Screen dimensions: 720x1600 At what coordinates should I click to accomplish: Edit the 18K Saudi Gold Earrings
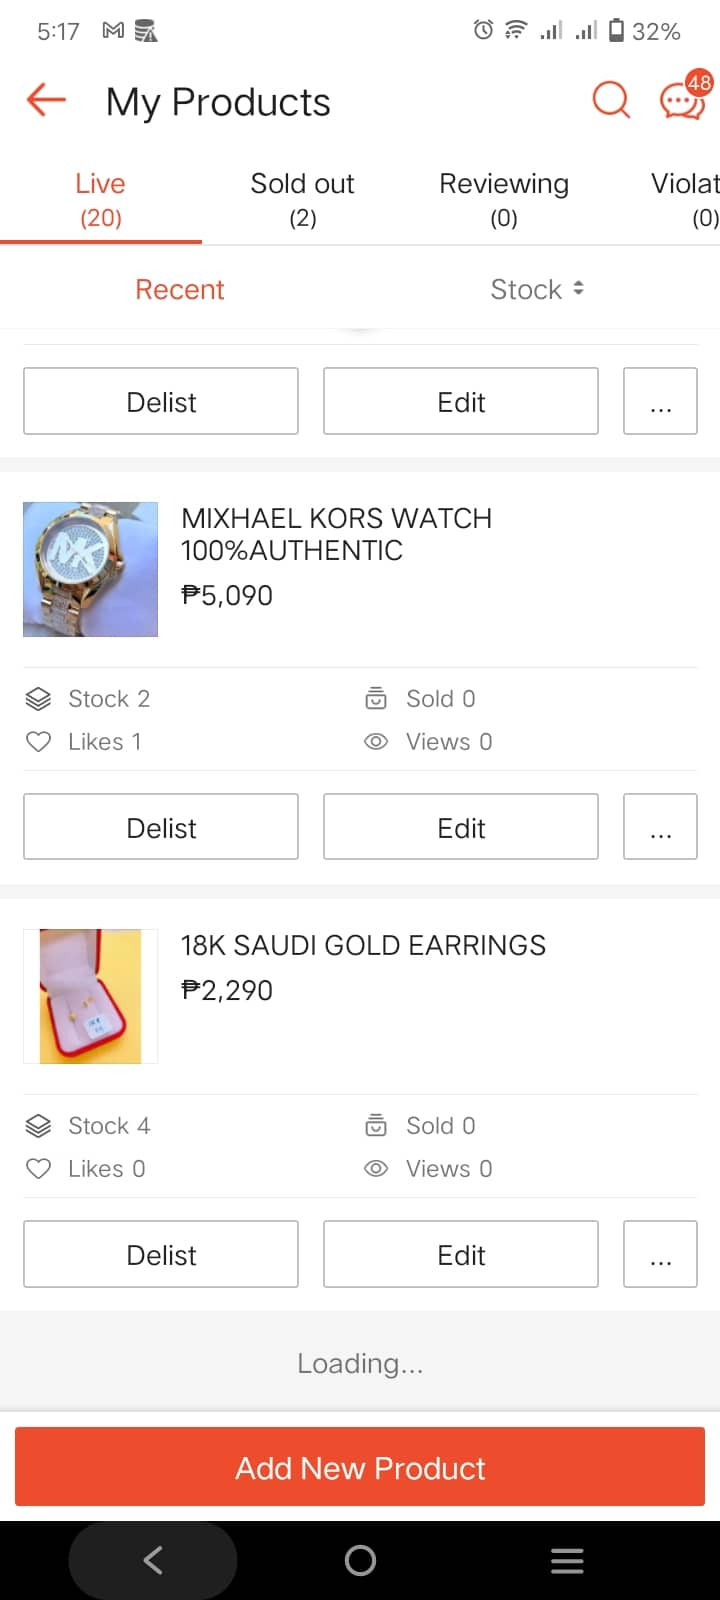[x=461, y=1254]
